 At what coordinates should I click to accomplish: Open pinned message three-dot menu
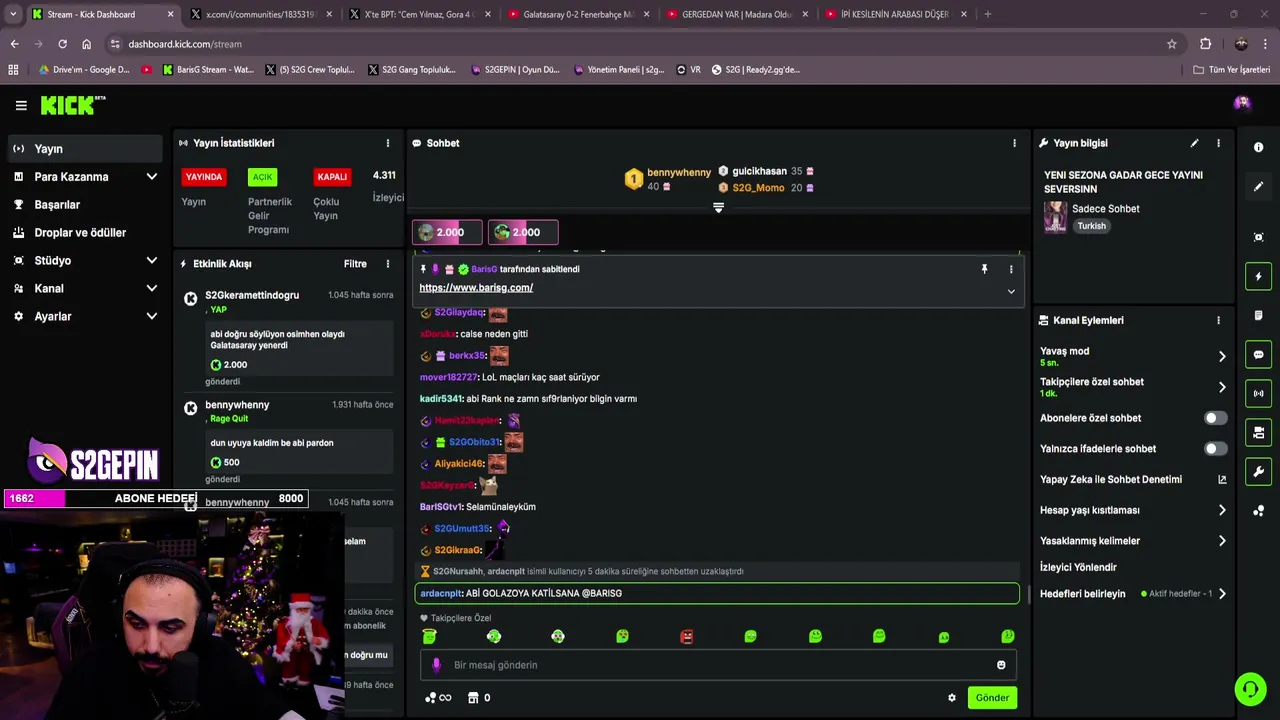click(1011, 269)
